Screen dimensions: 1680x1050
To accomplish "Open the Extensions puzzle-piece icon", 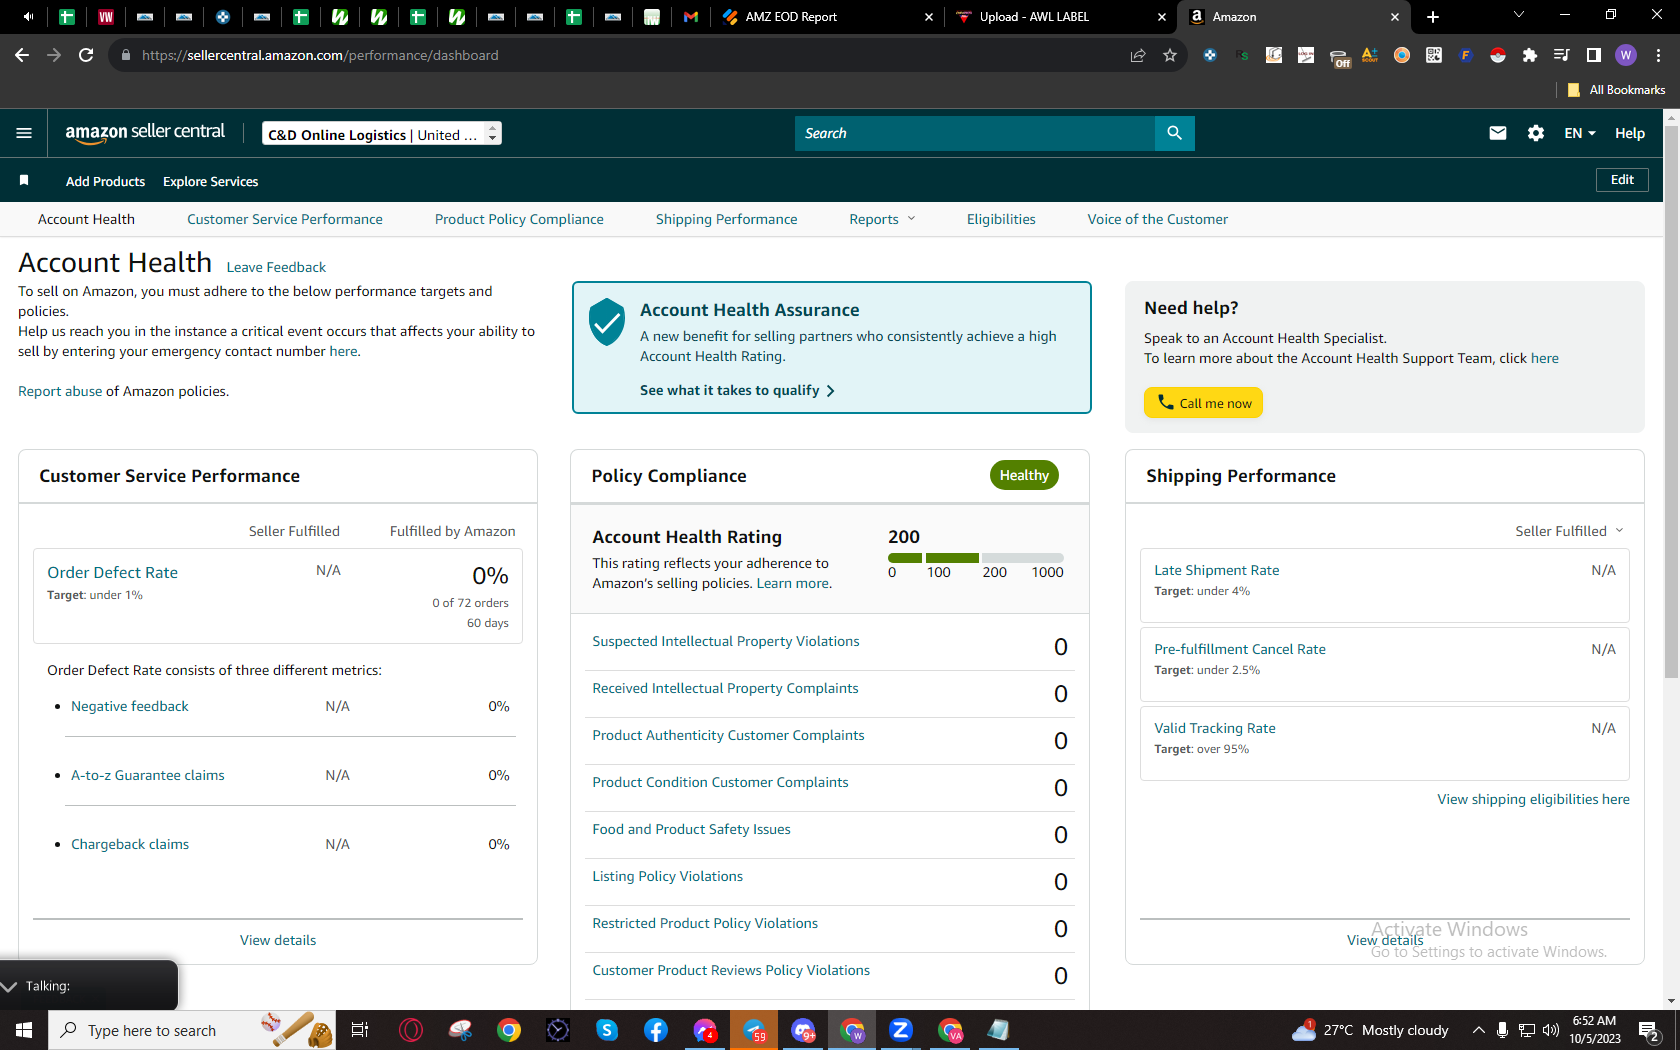I will pyautogui.click(x=1529, y=55).
